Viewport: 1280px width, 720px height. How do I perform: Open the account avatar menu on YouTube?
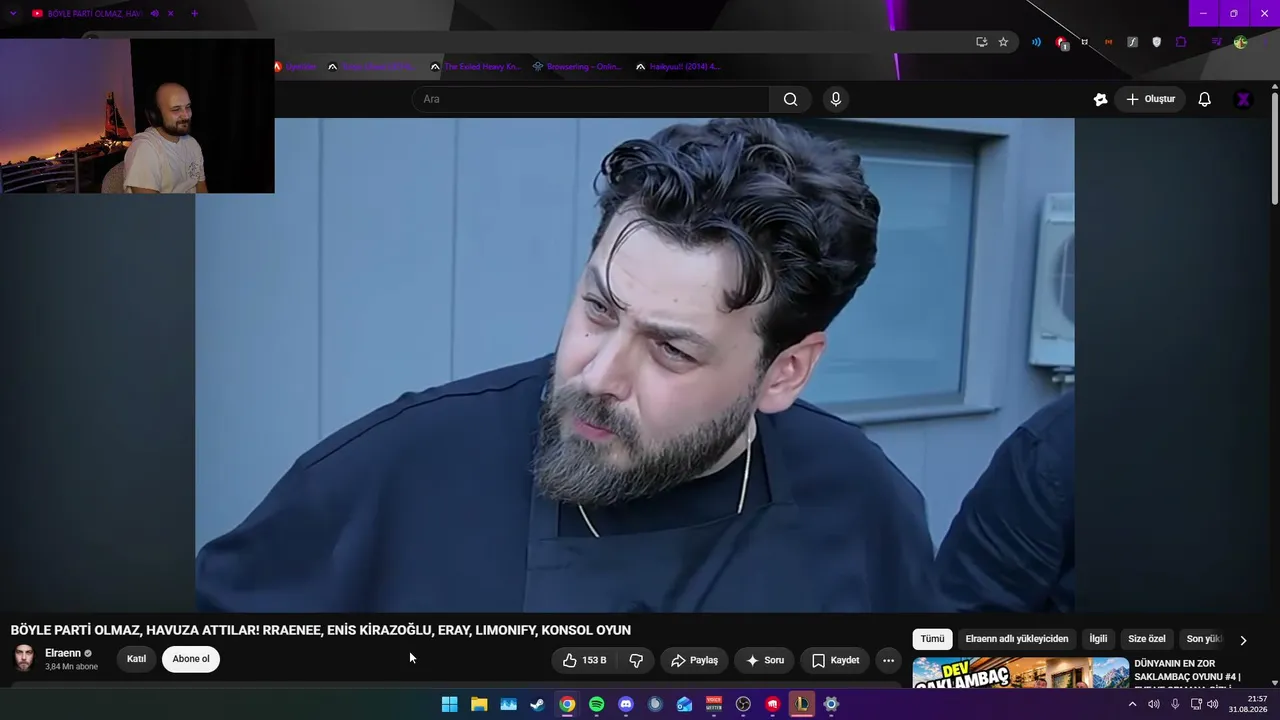pos(1243,99)
